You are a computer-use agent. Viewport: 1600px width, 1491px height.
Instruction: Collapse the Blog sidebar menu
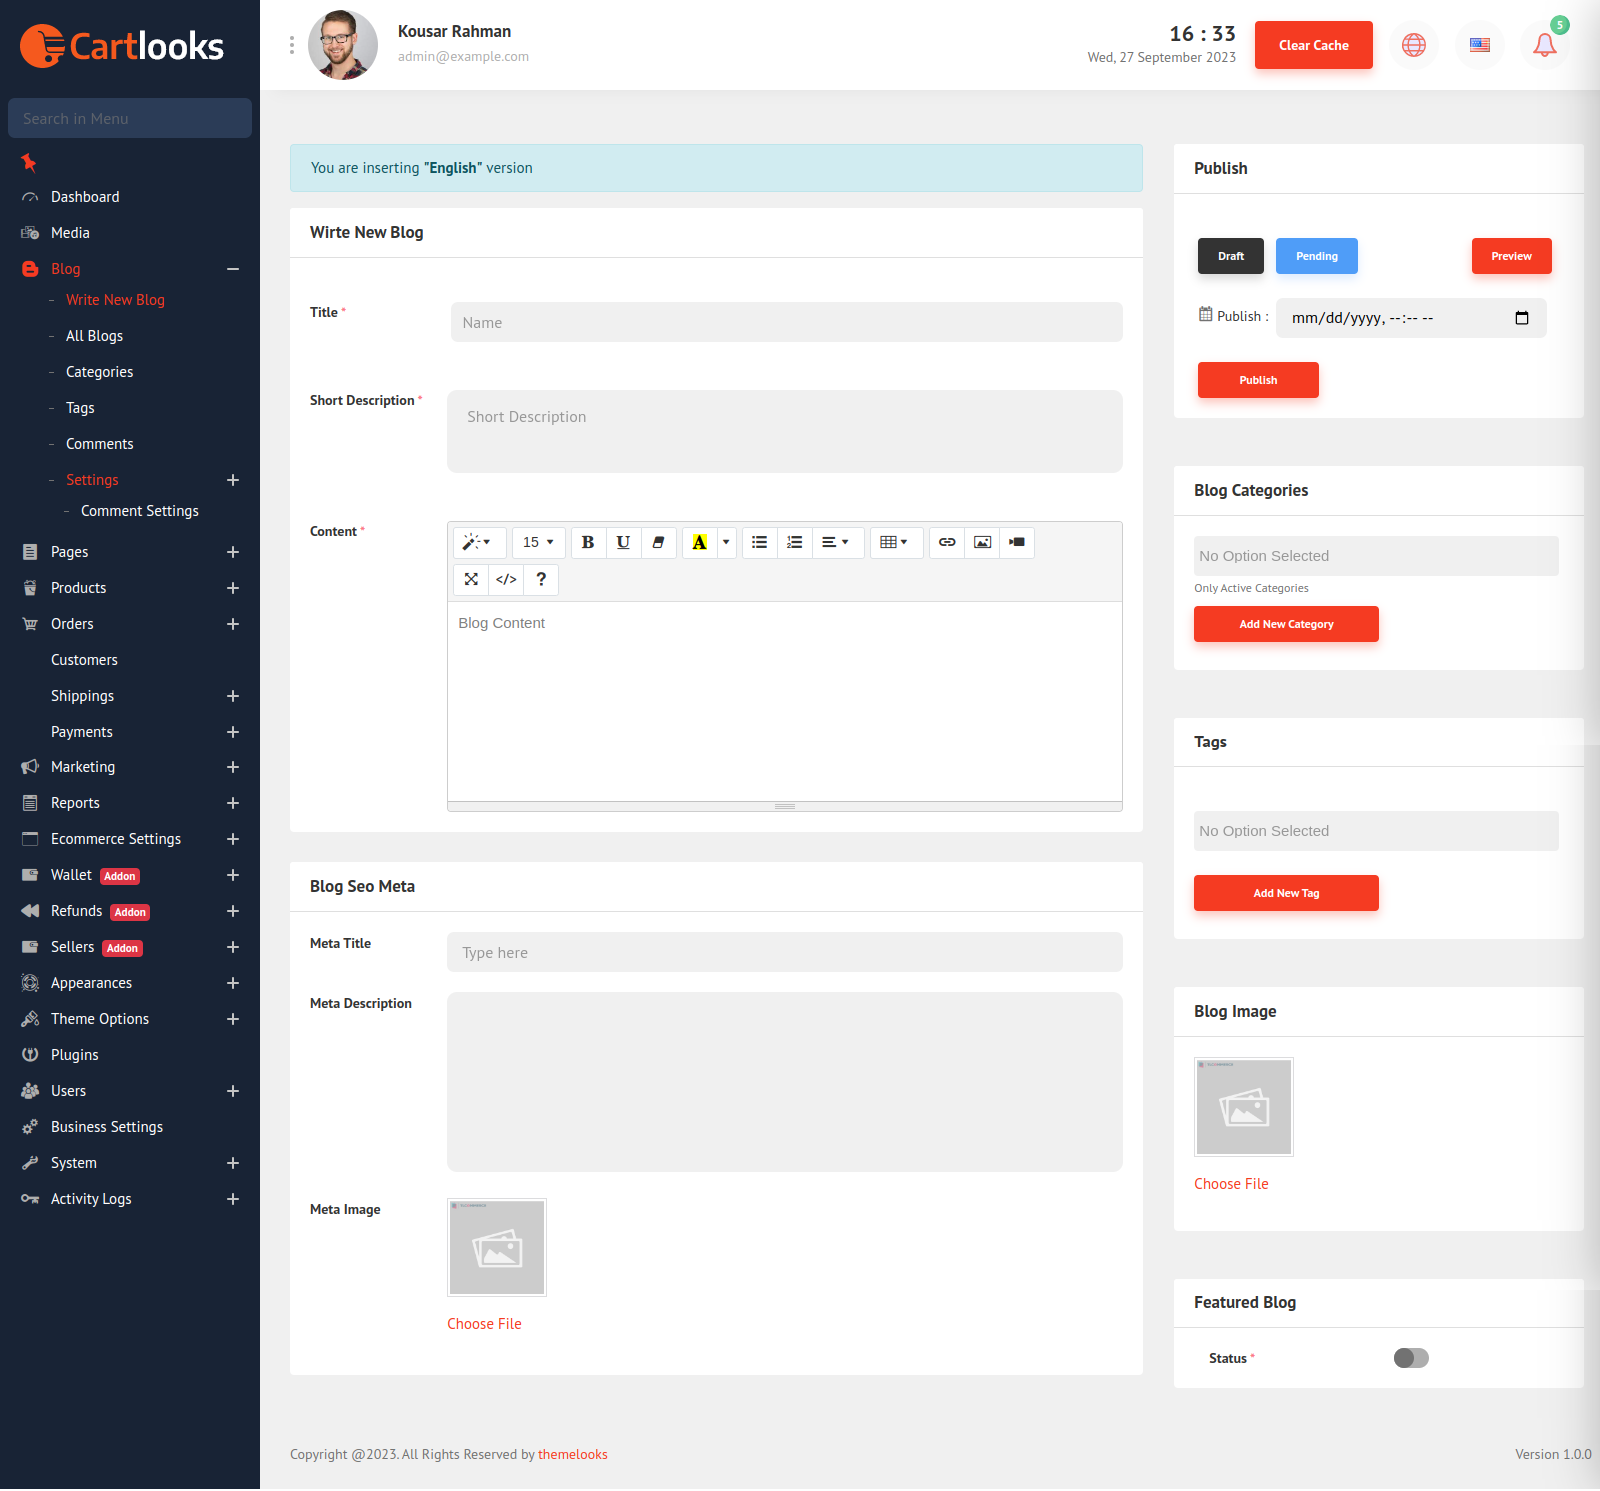(233, 269)
